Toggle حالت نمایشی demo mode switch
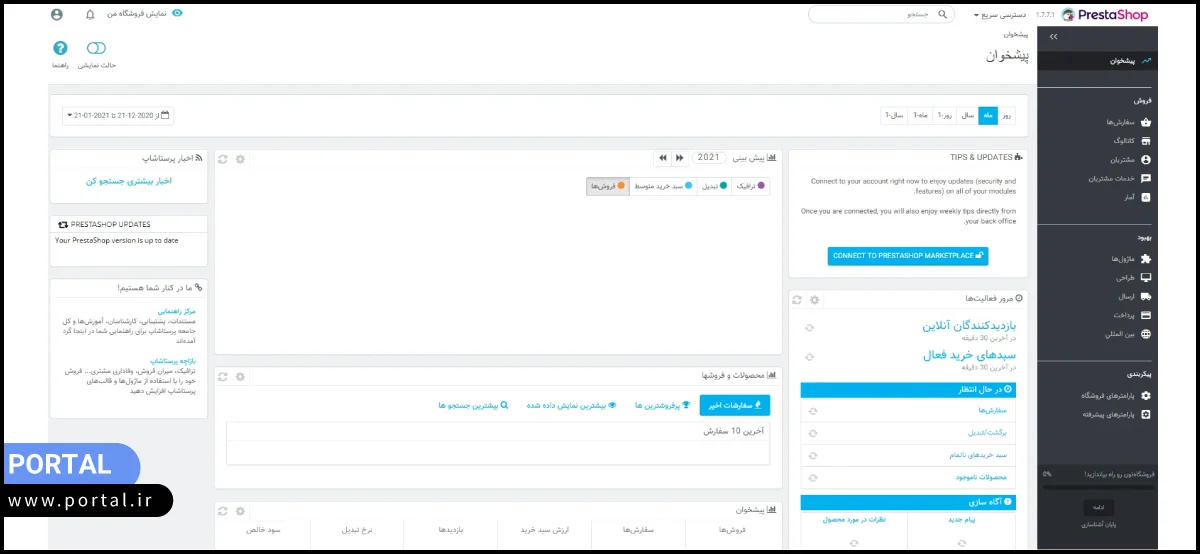 click(x=96, y=48)
